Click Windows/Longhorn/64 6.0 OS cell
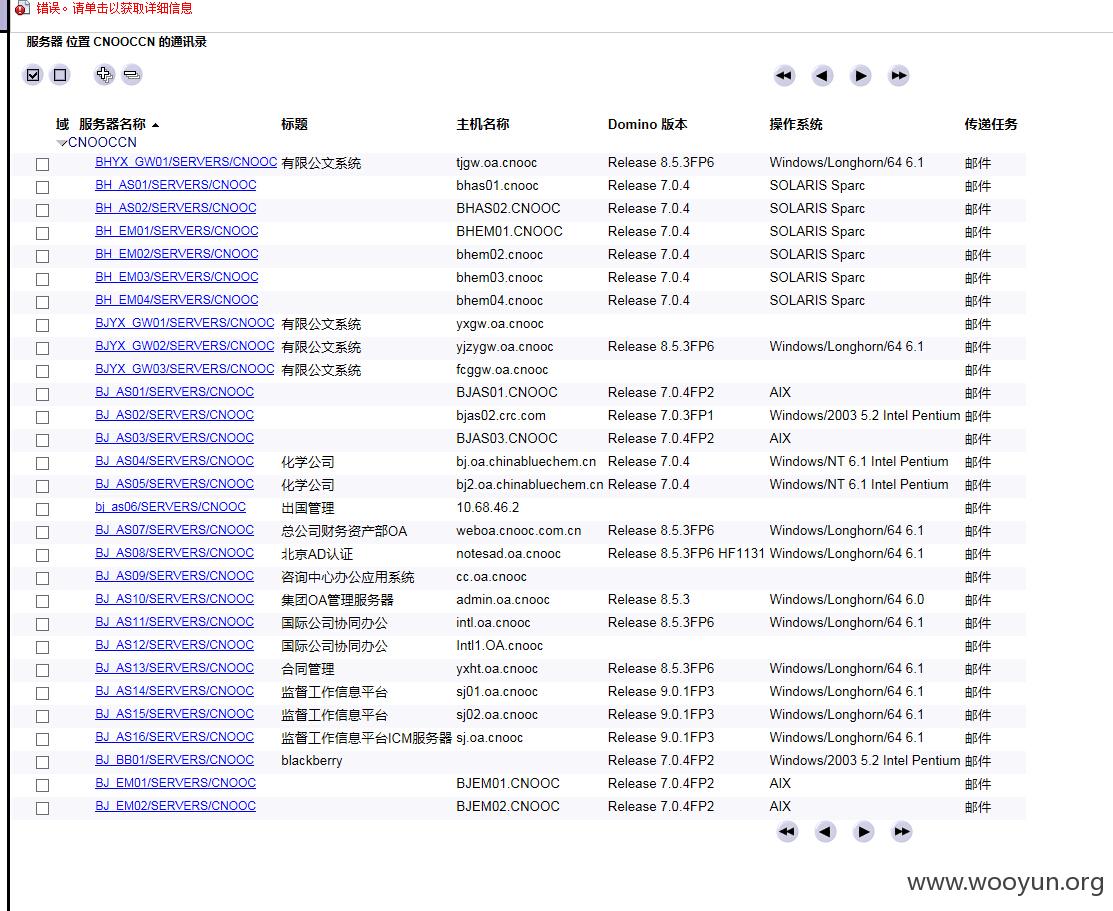1113x911 pixels. (847, 599)
